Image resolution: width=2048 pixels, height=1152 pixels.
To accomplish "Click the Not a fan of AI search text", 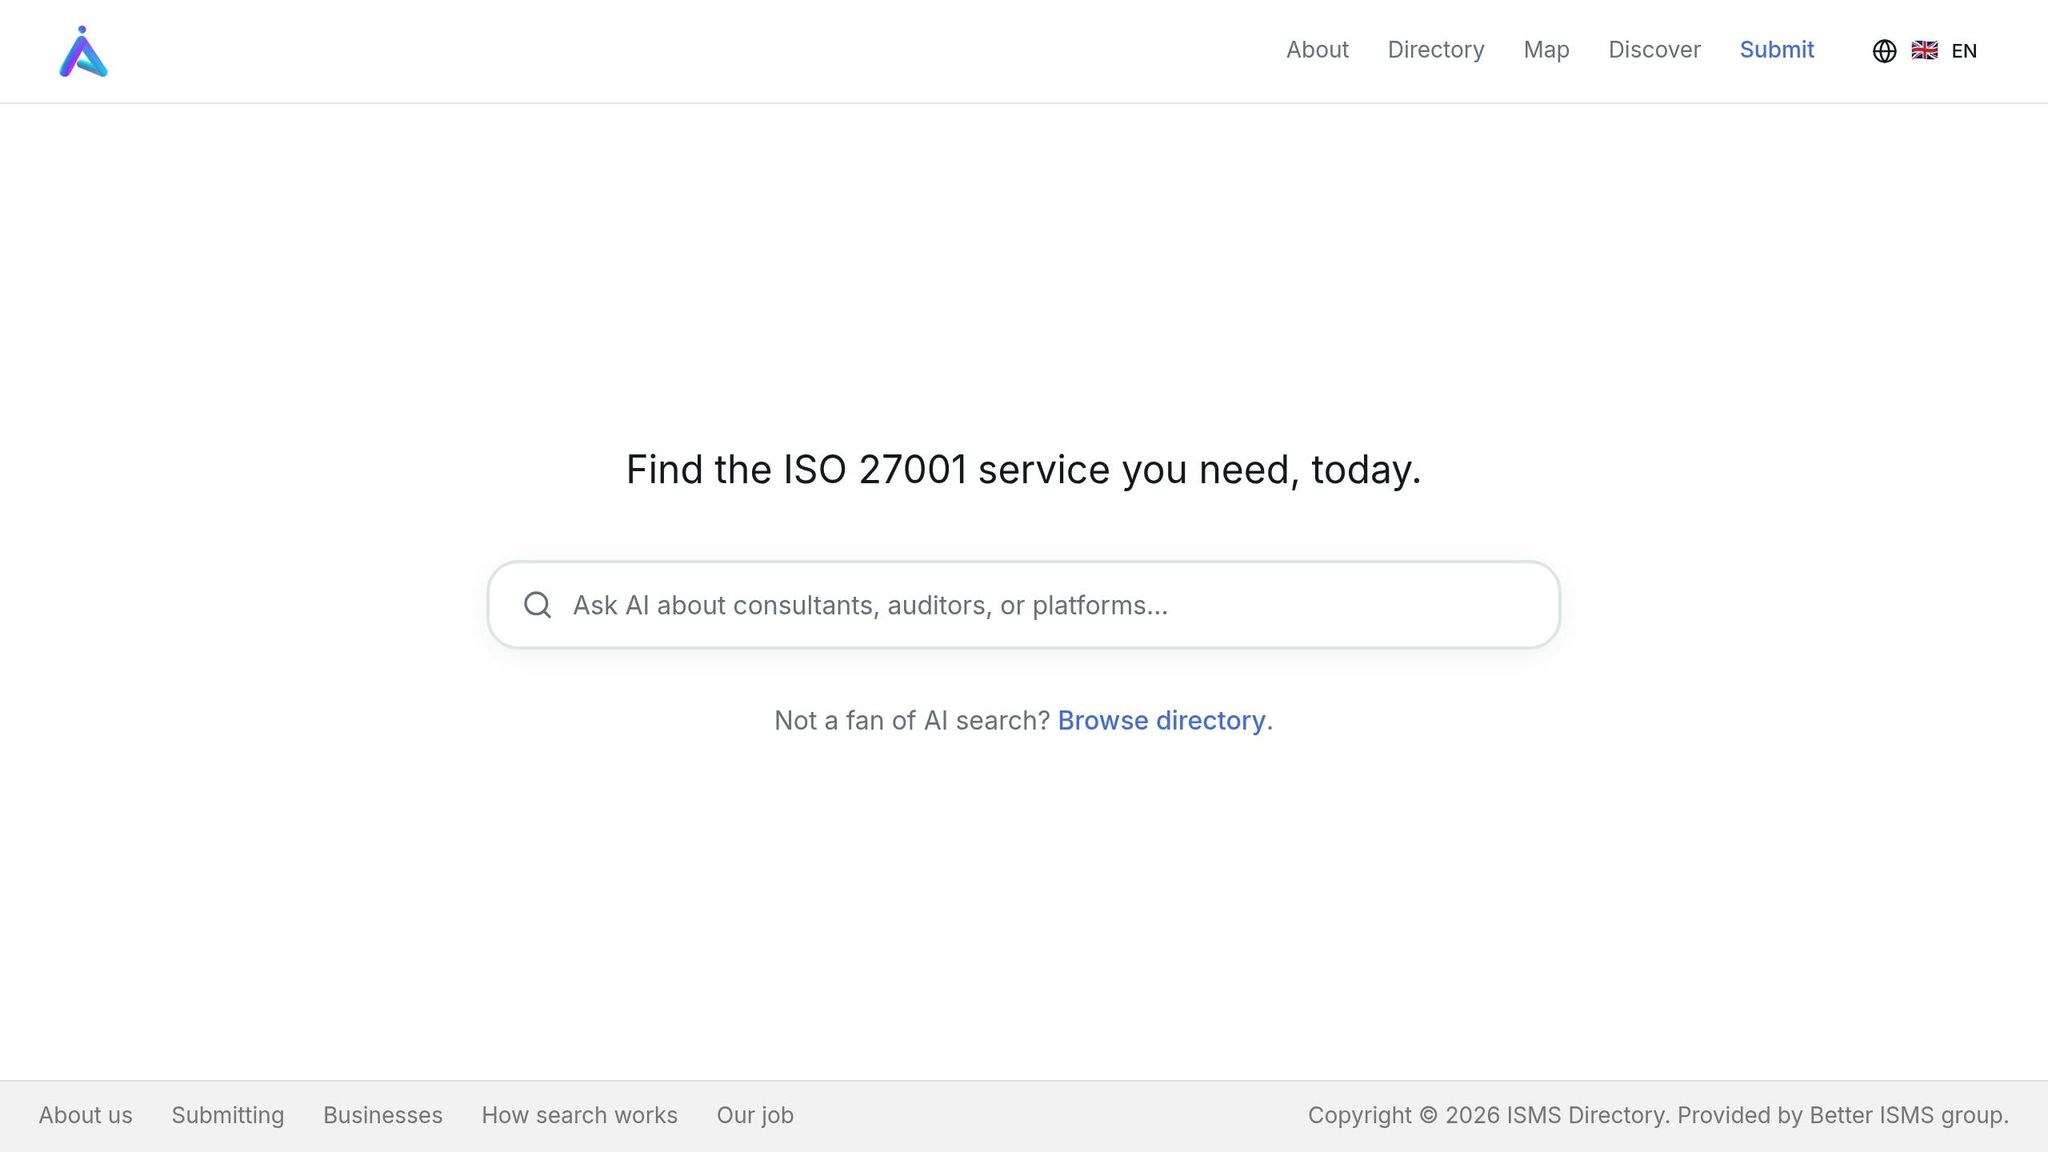I will click(x=911, y=720).
